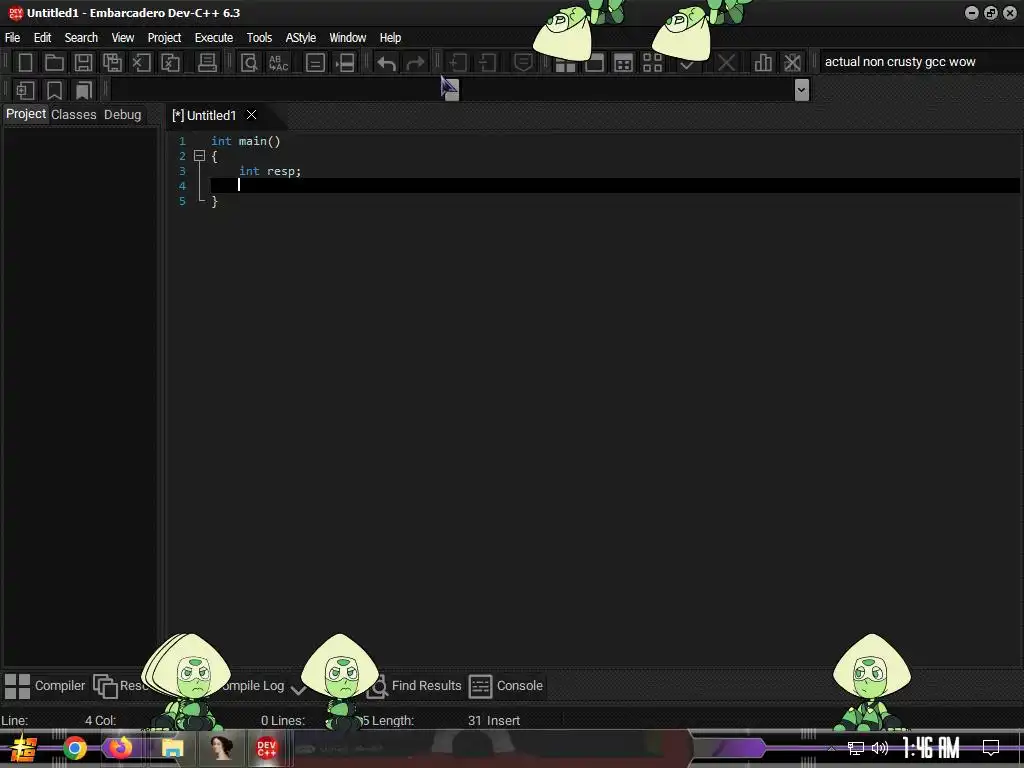Open the Console bottom tab
Image resolution: width=1024 pixels, height=768 pixels.
507,686
